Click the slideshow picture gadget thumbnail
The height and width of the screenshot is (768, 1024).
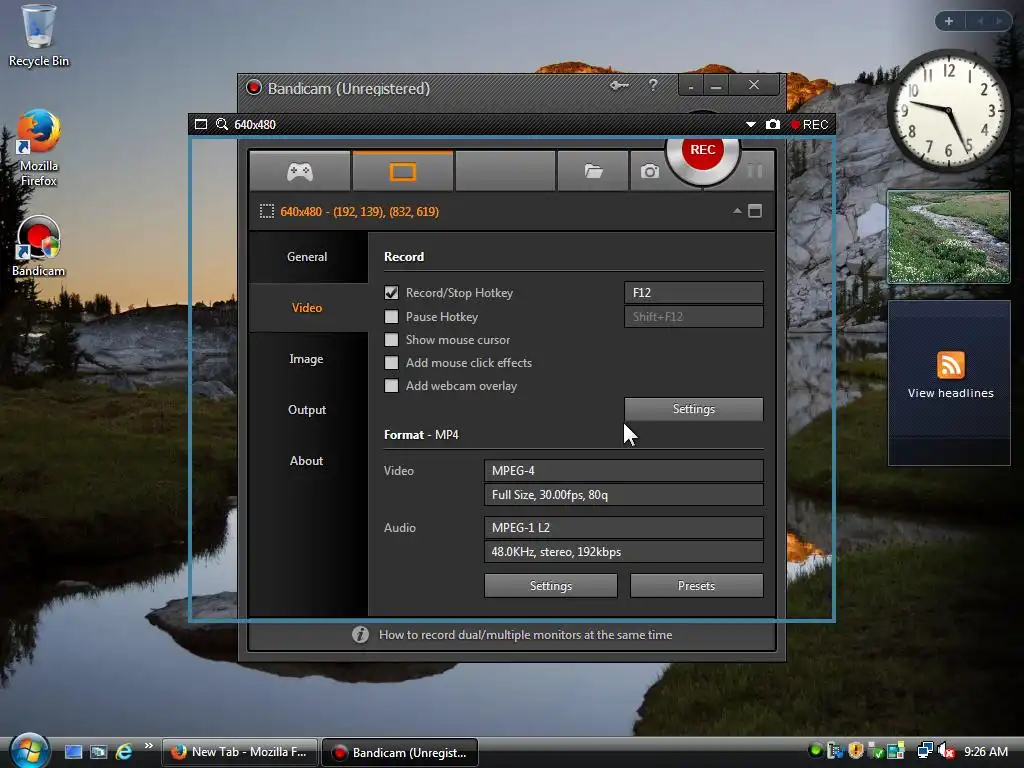pyautogui.click(x=948, y=237)
